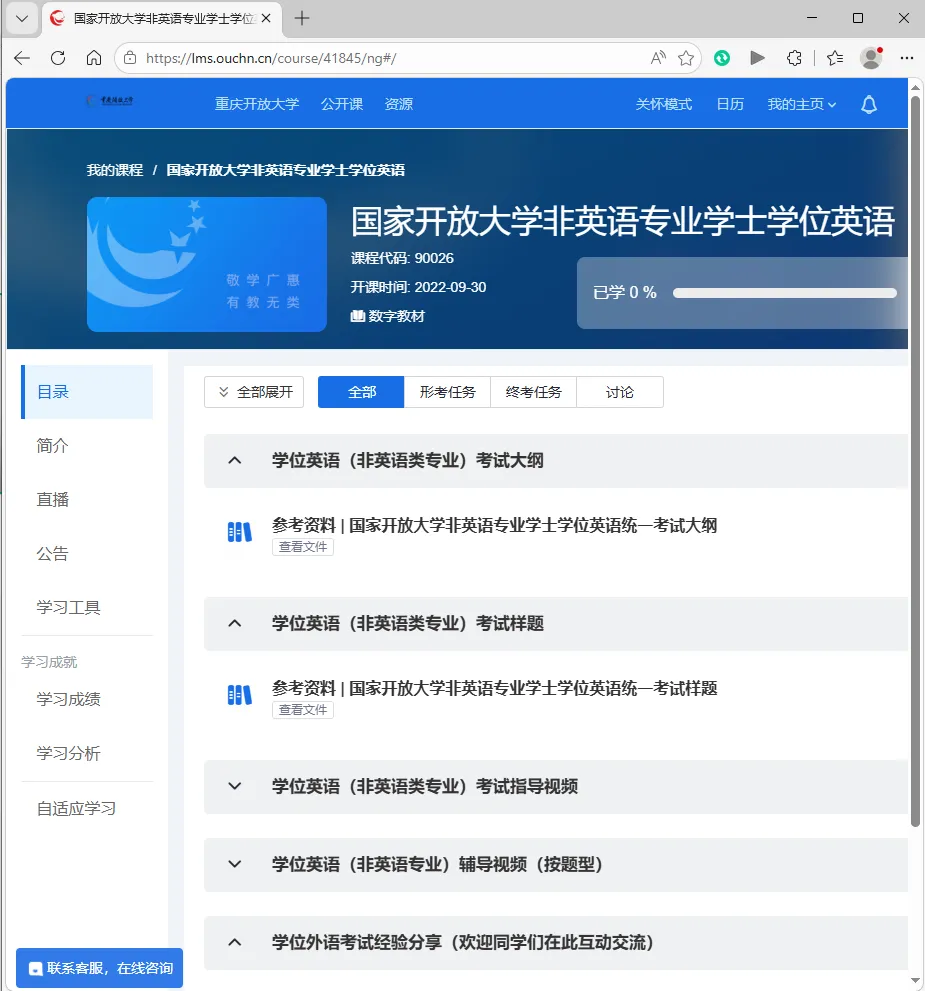Viewport: 925px width, 991px height.
Task: Click the gray play-arrow extension icon
Action: (758, 58)
